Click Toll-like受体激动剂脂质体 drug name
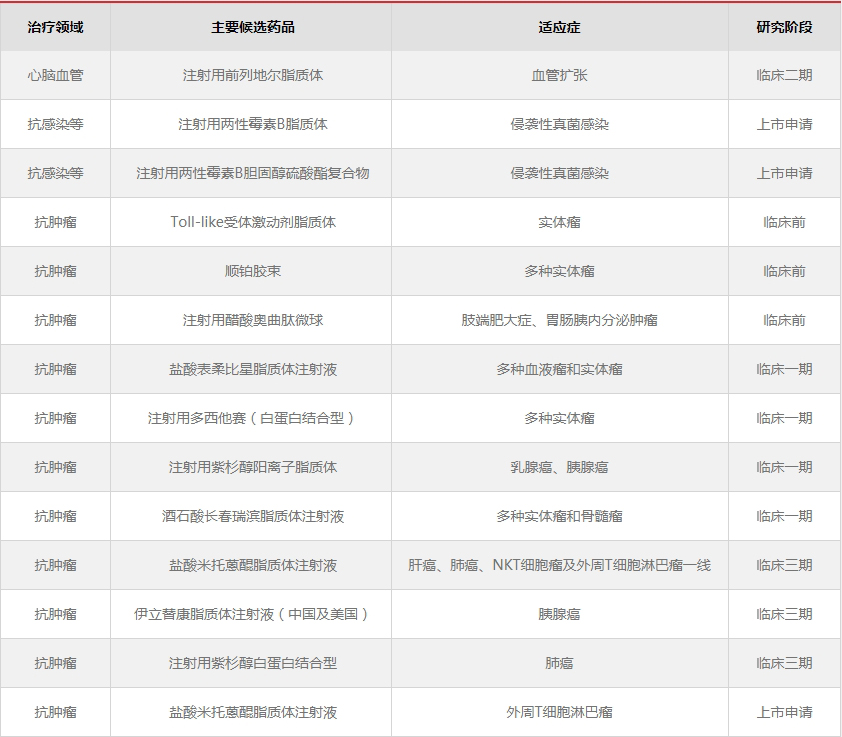The height and width of the screenshot is (737, 842). point(252,222)
